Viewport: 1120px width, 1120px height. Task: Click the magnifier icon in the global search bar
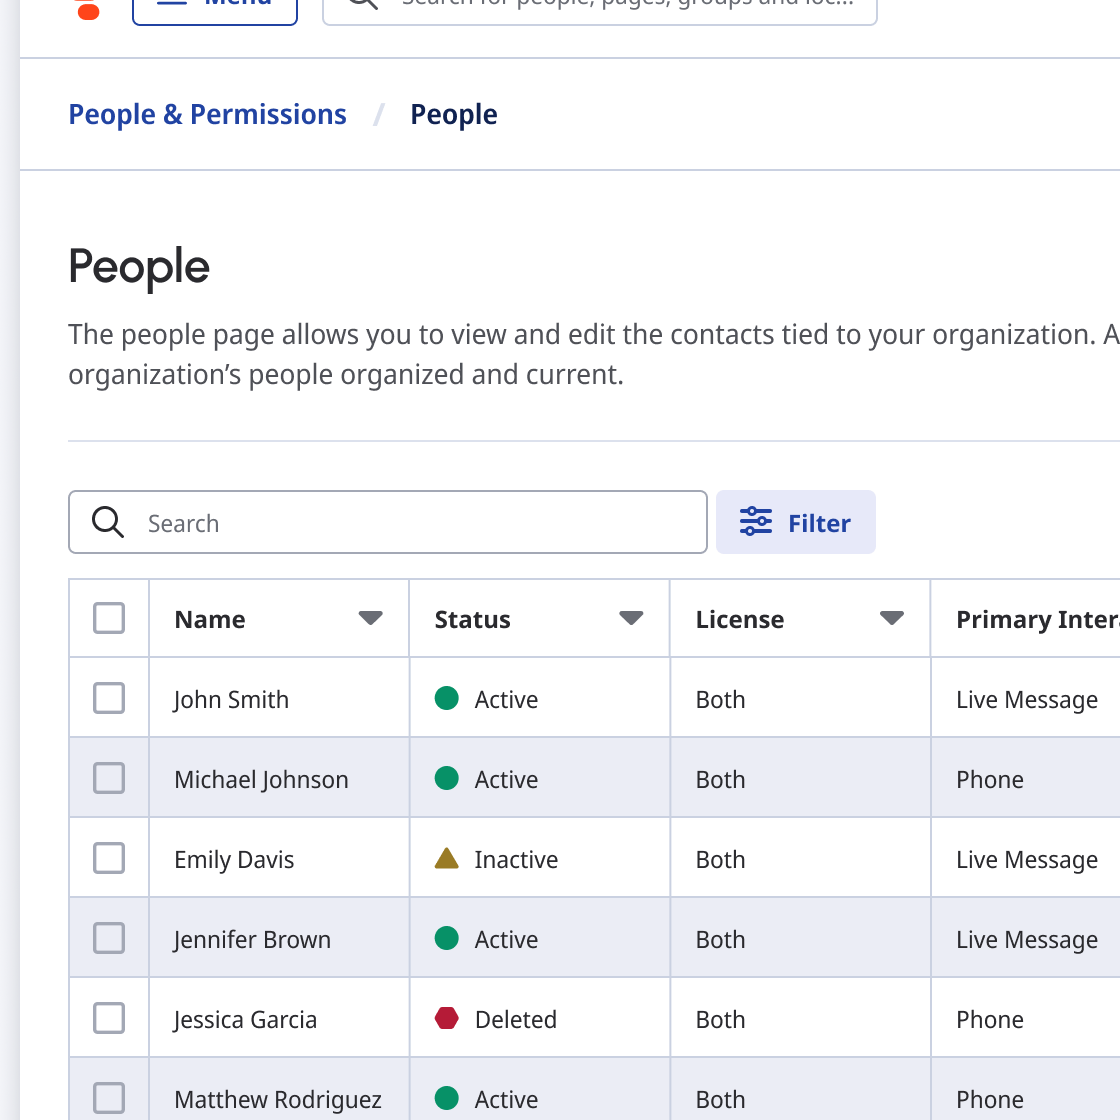[363, 4]
